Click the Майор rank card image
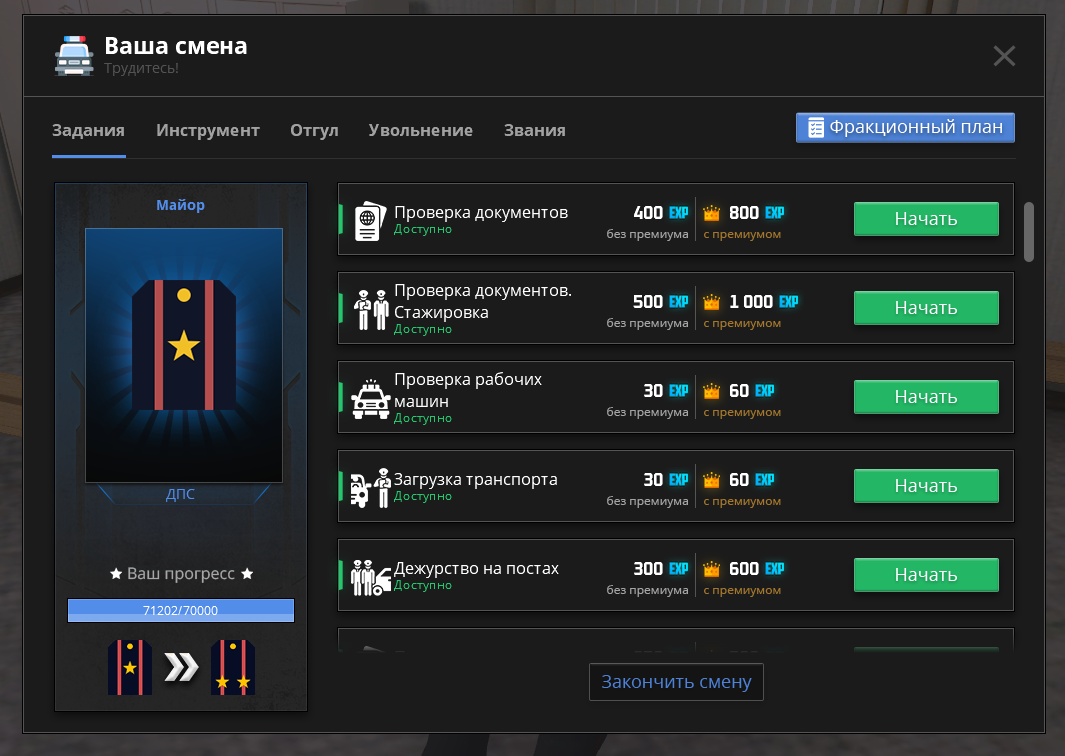The image size is (1065, 756). (183, 355)
